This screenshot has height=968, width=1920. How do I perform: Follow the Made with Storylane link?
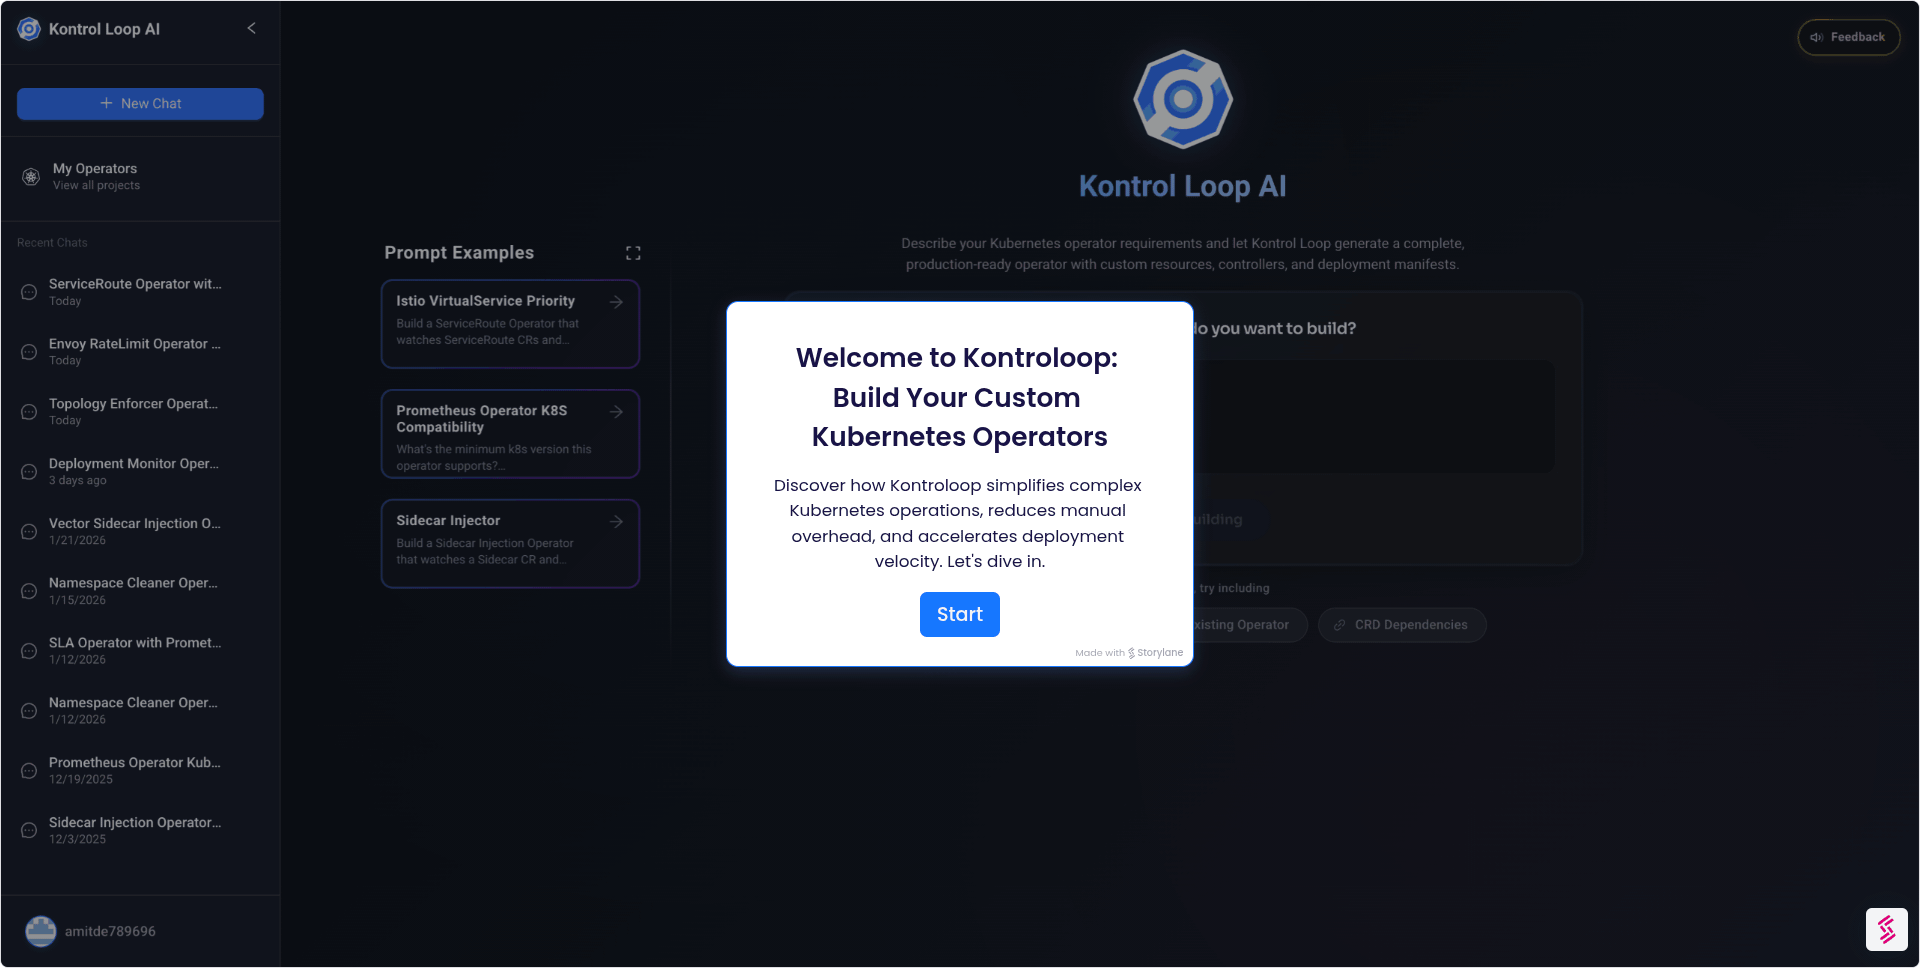click(x=1129, y=653)
